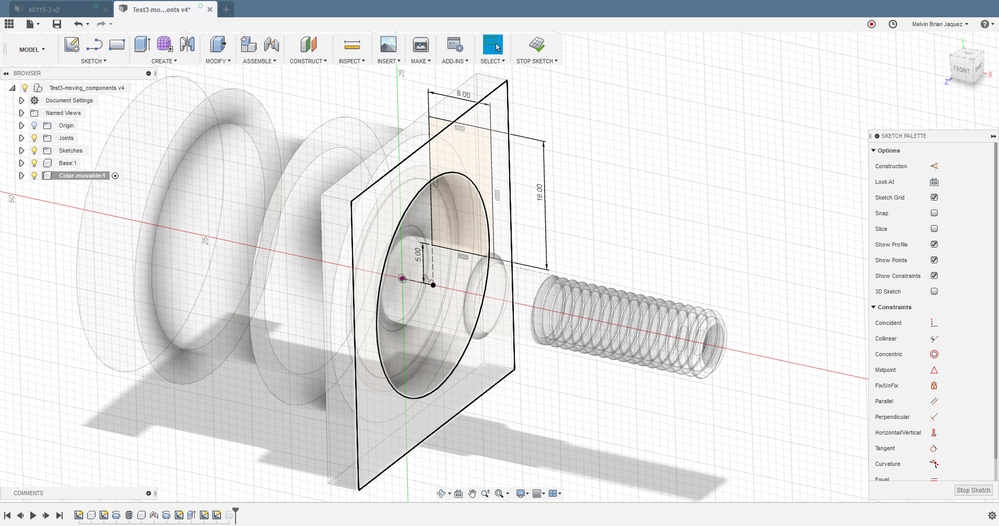This screenshot has height=526, width=999.
Task: Click the Pan hand icon
Action: (472, 494)
